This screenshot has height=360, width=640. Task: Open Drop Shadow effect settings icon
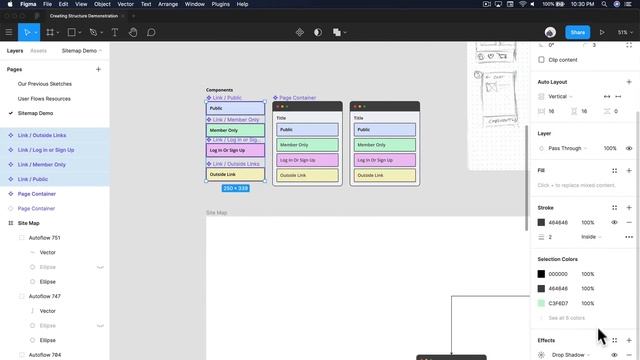(541, 355)
